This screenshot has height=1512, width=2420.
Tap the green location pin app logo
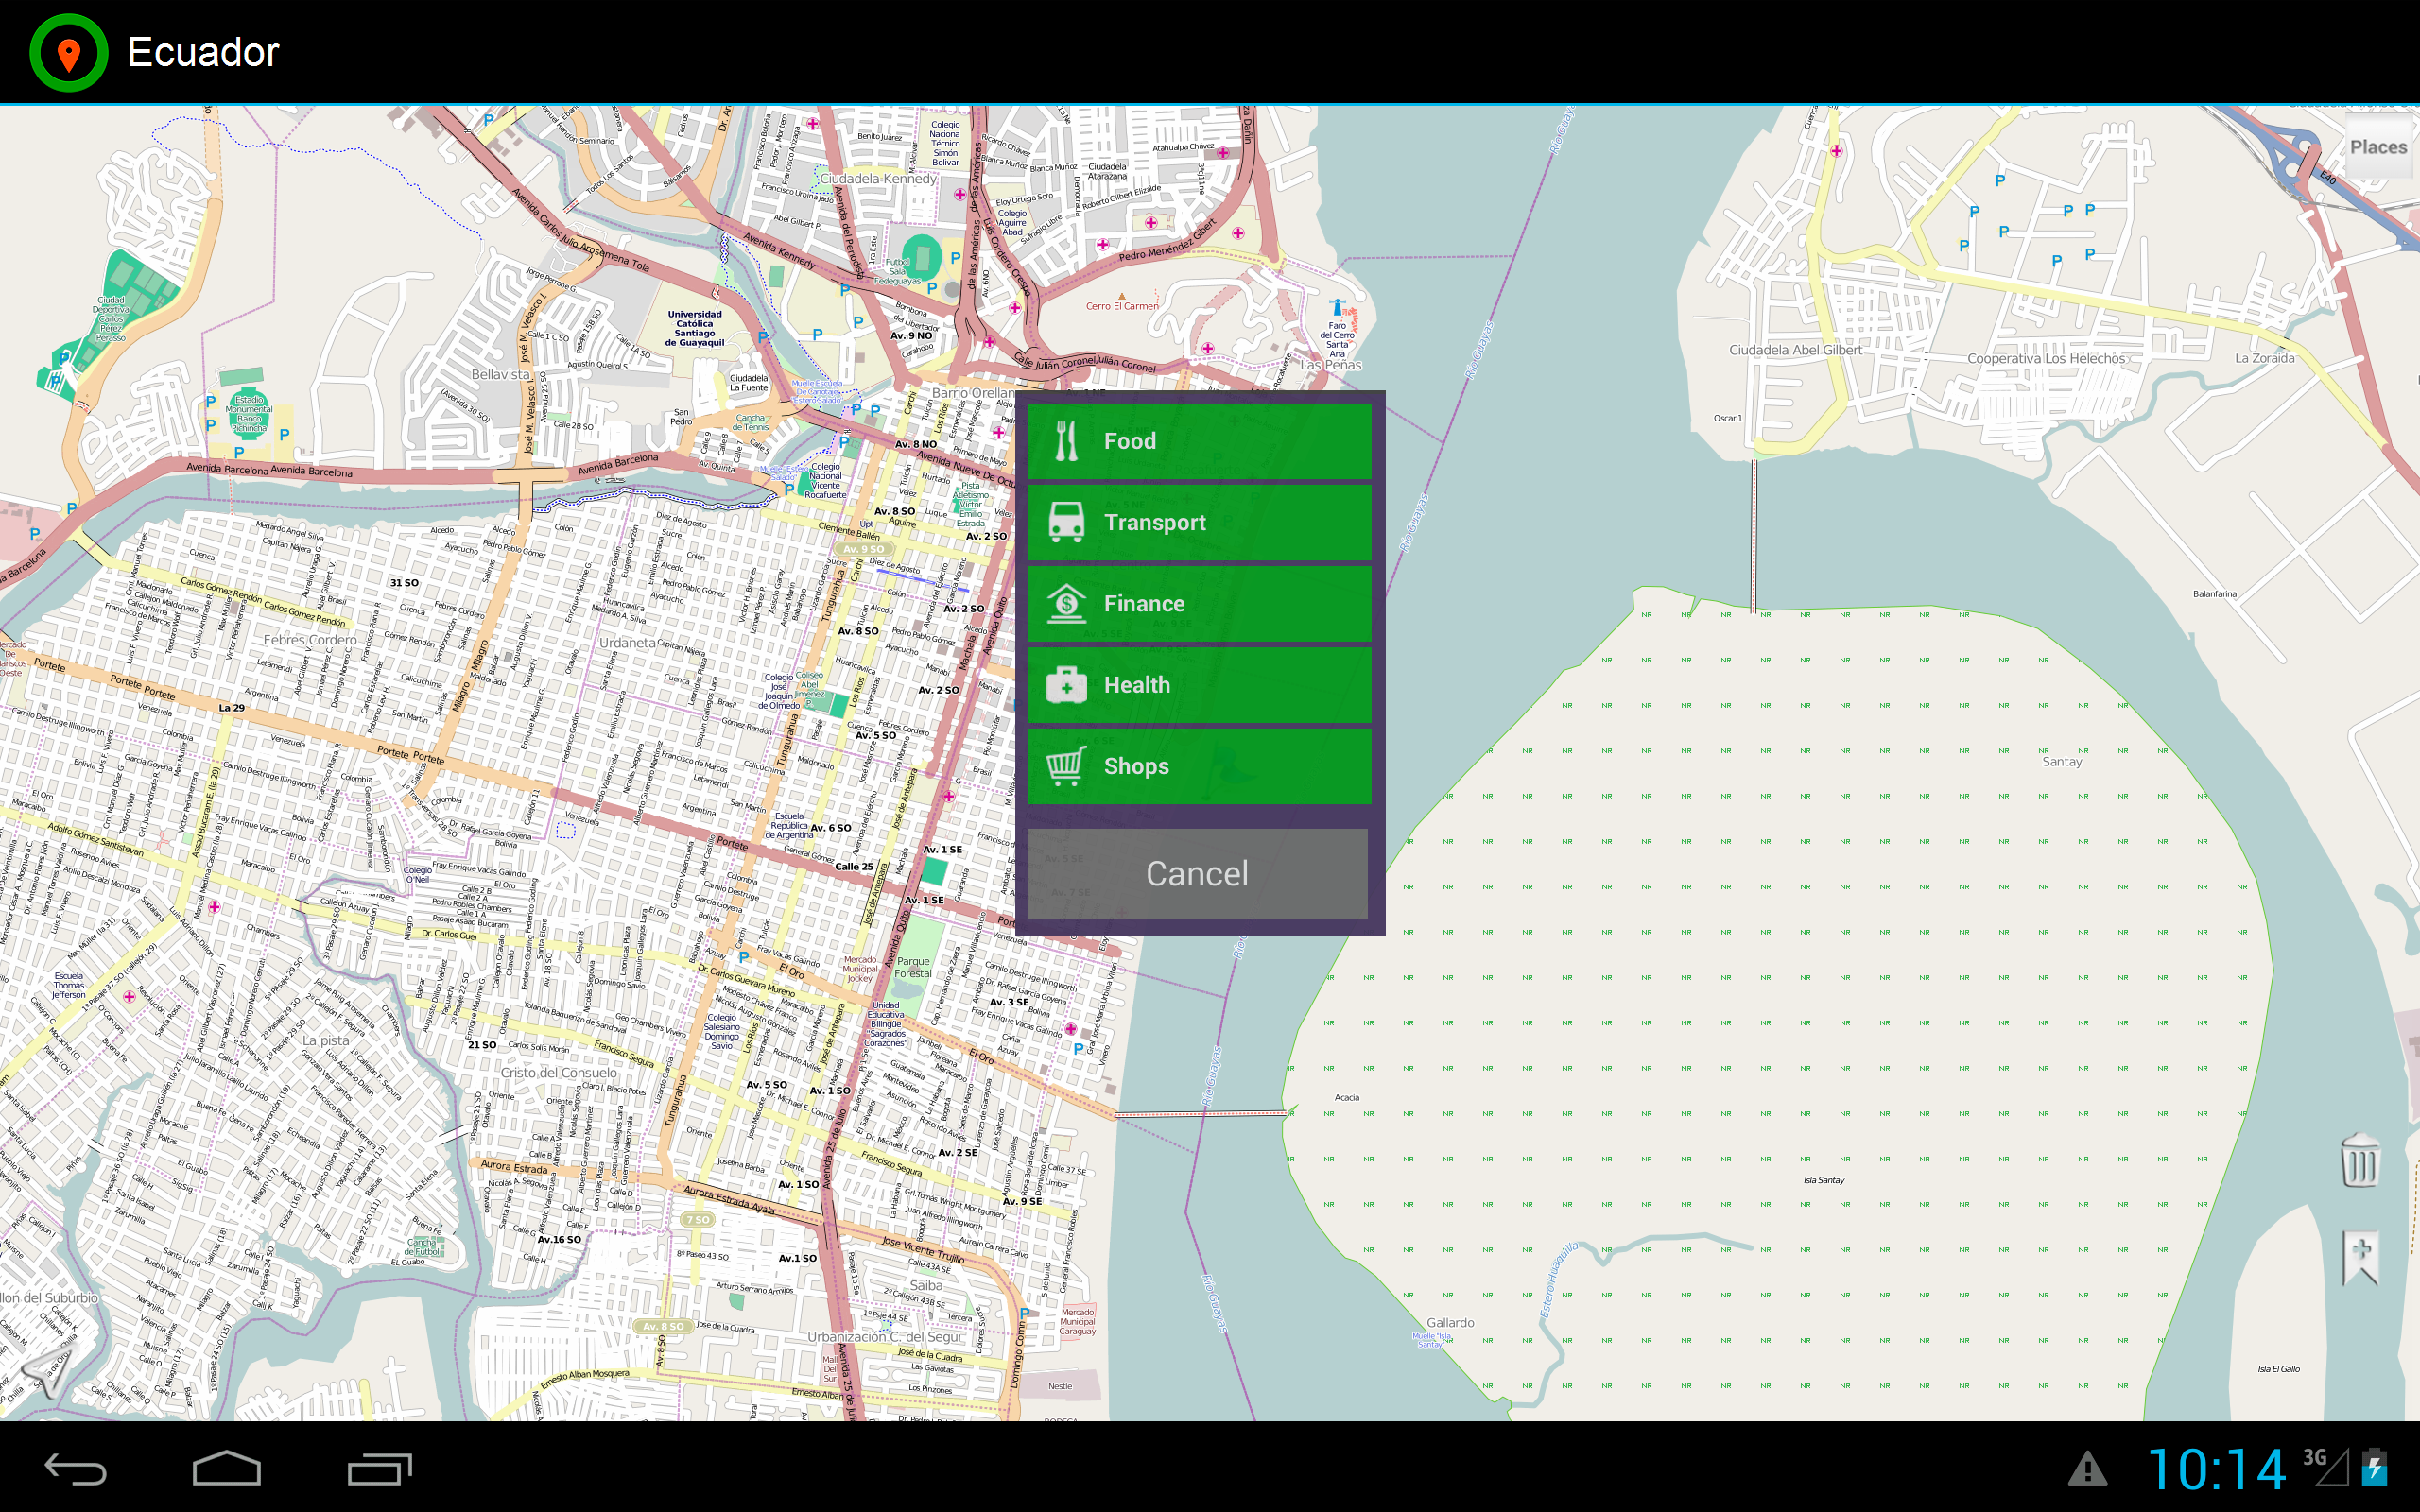(x=68, y=52)
